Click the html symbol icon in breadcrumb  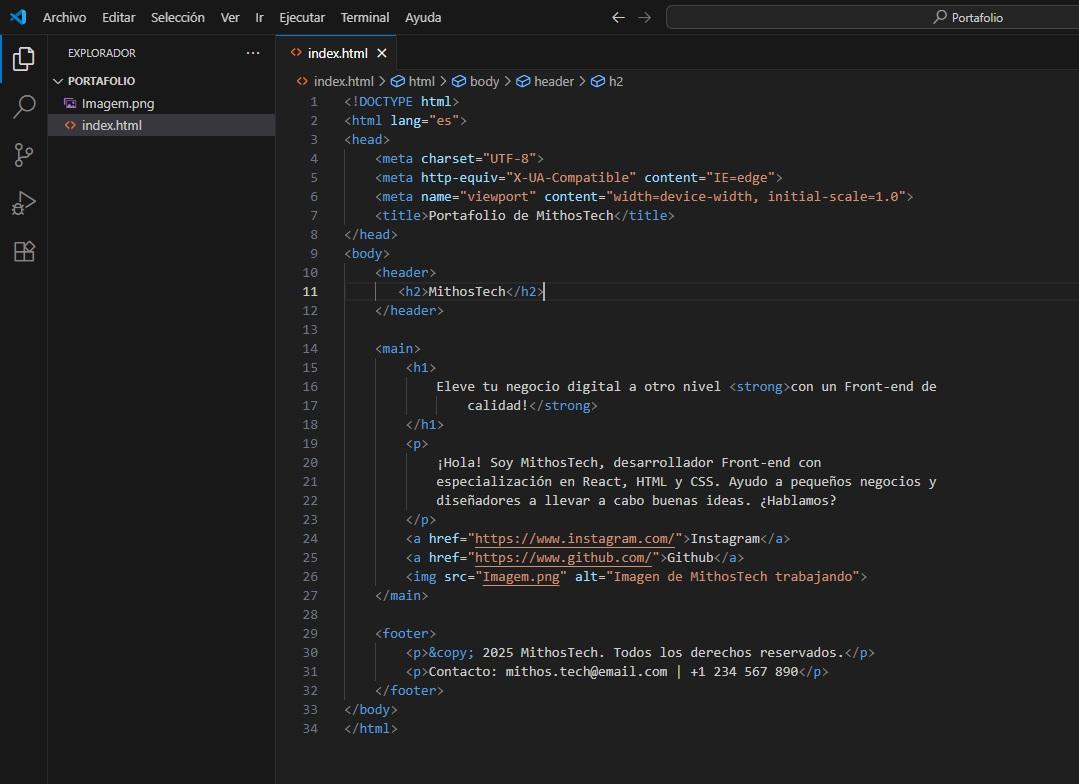[398, 81]
